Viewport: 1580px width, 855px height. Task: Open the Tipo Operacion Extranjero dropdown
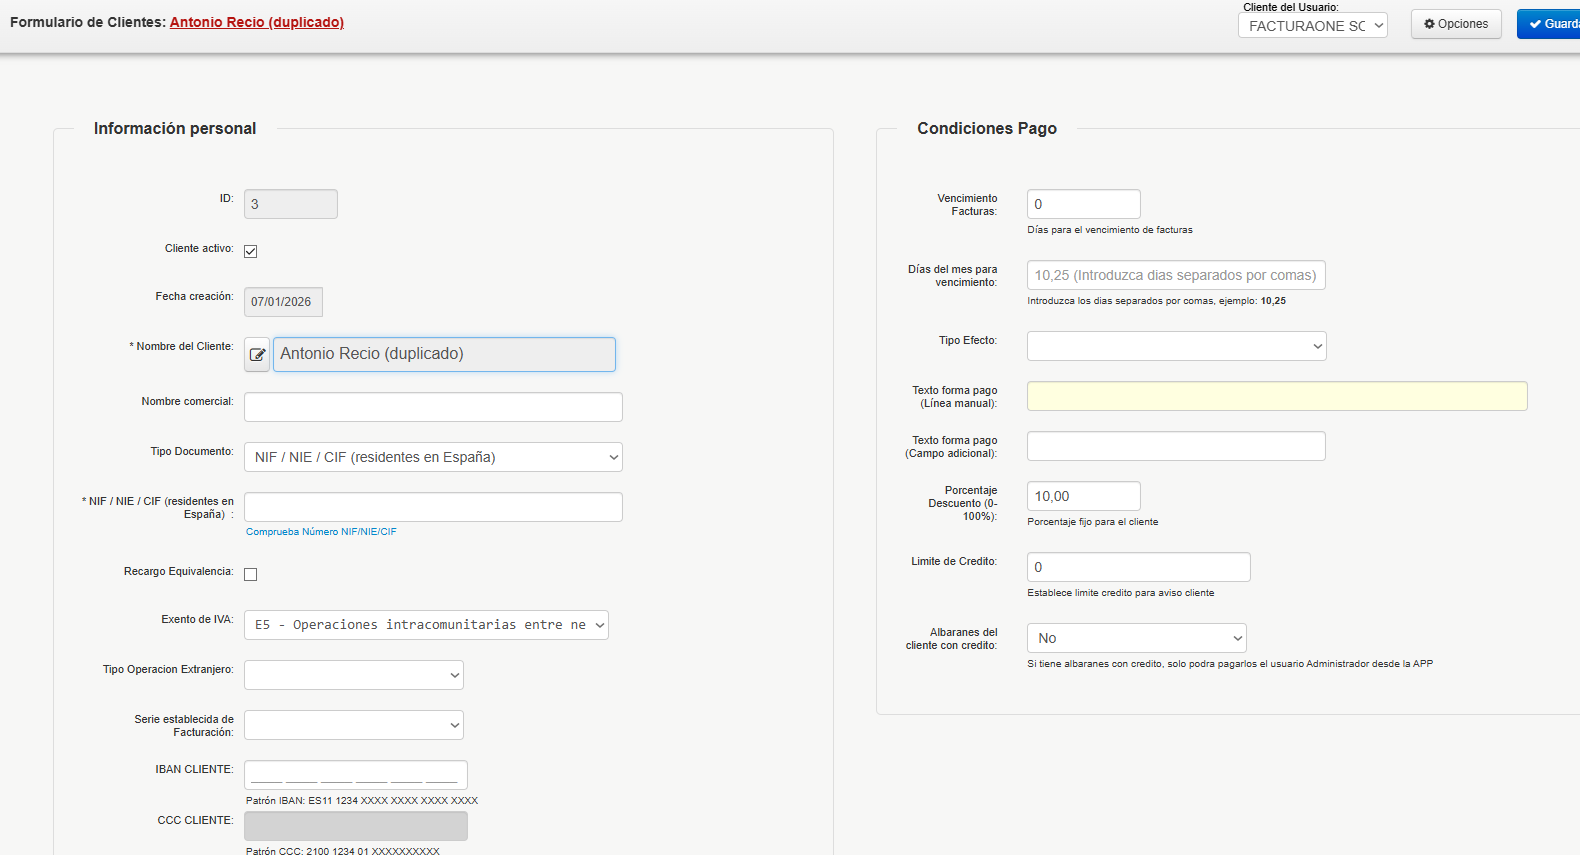tap(354, 675)
